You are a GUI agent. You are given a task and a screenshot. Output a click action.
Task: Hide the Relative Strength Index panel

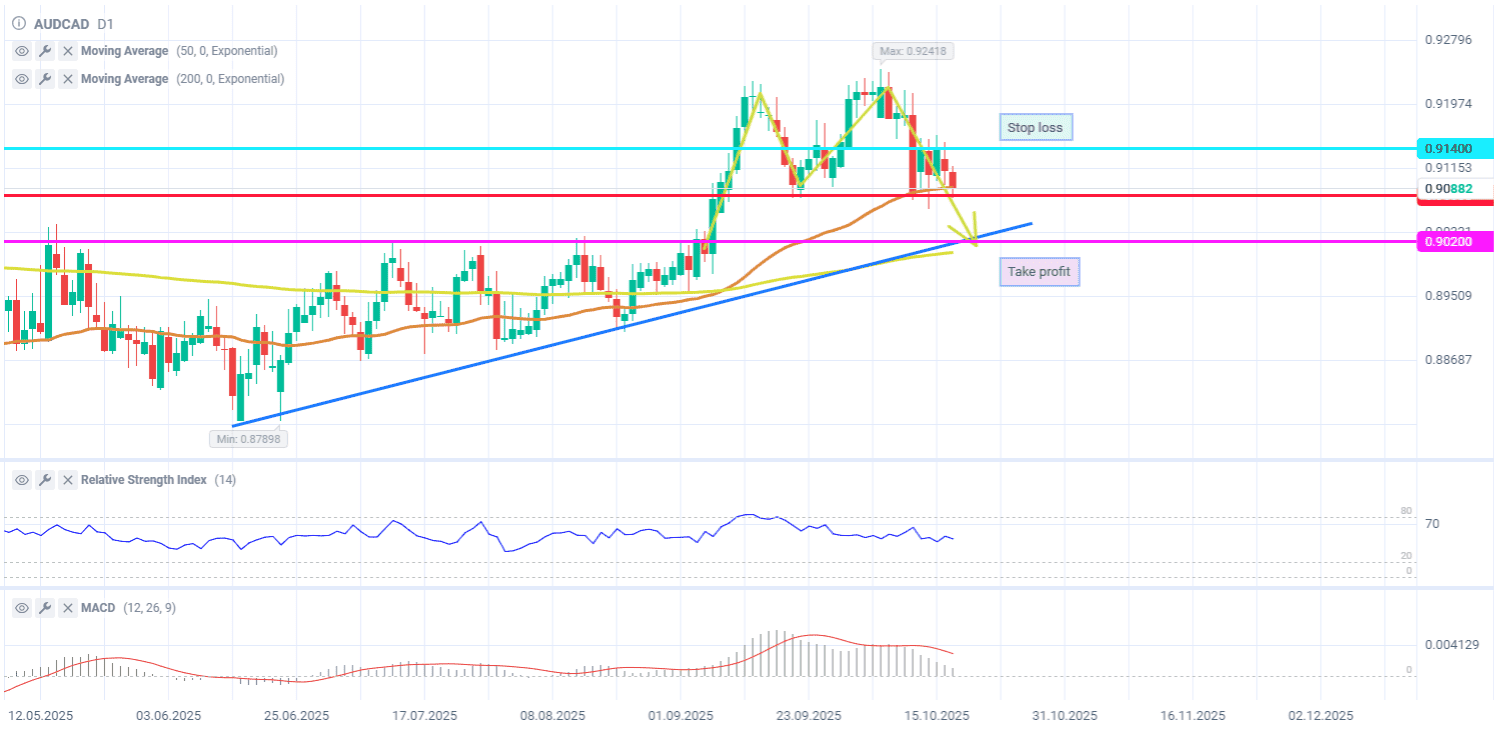(22, 480)
